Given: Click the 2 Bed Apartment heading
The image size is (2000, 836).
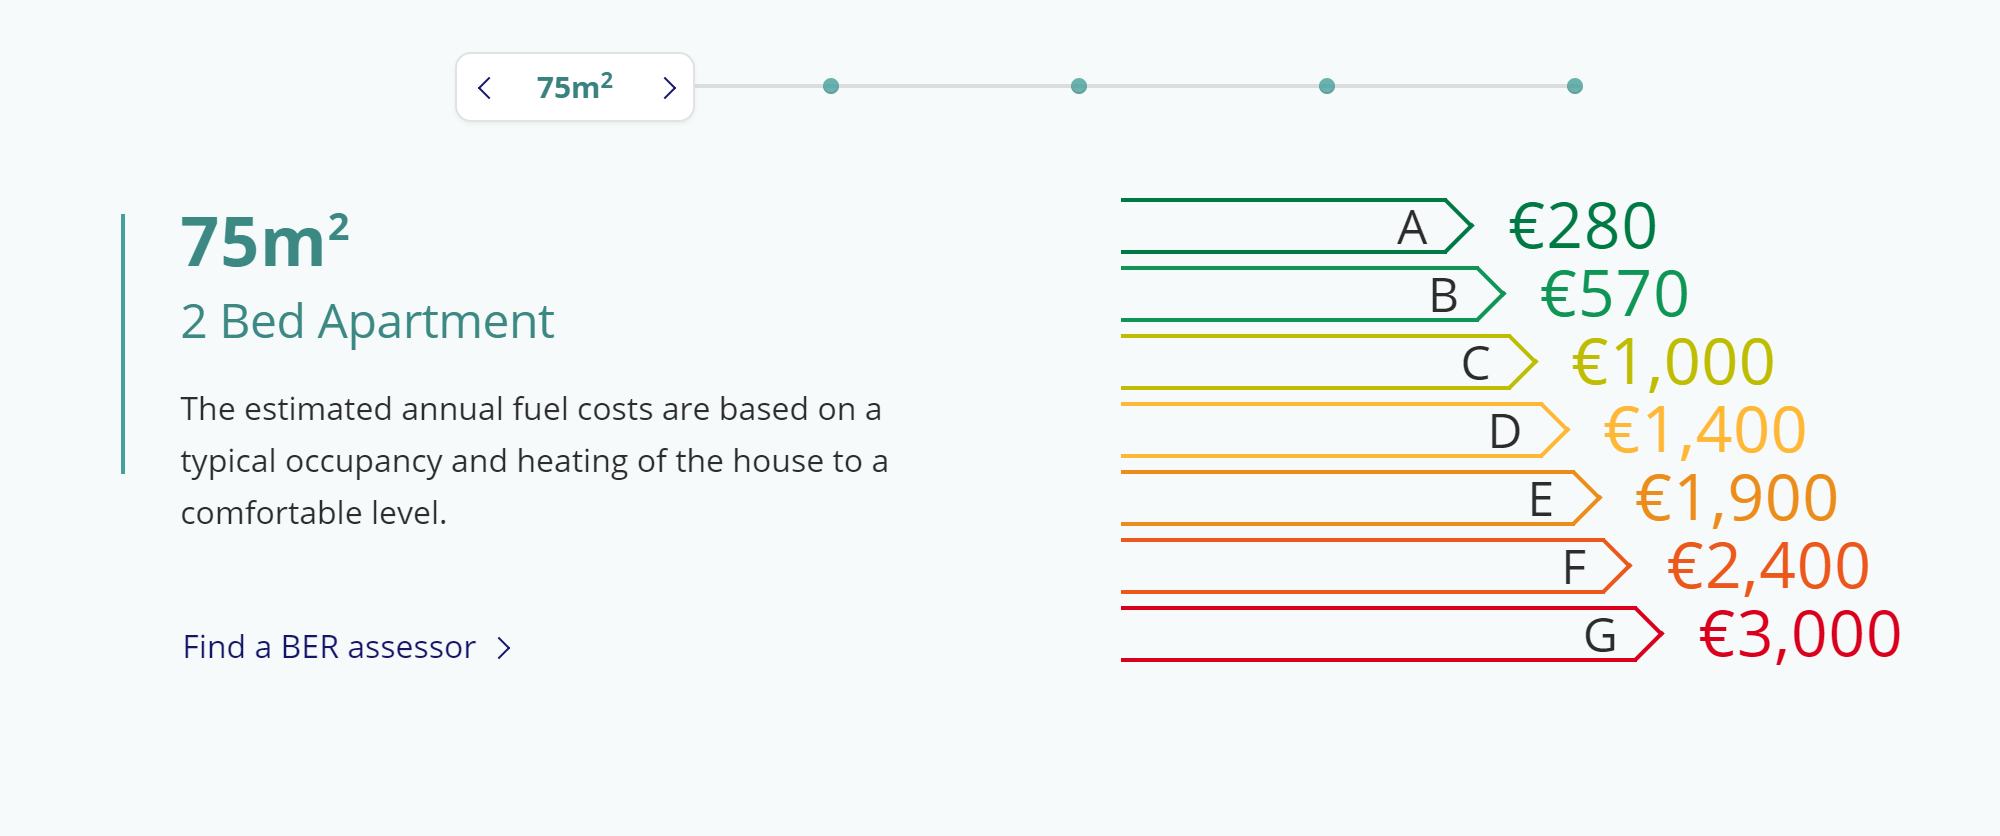Looking at the screenshot, I should click(367, 322).
